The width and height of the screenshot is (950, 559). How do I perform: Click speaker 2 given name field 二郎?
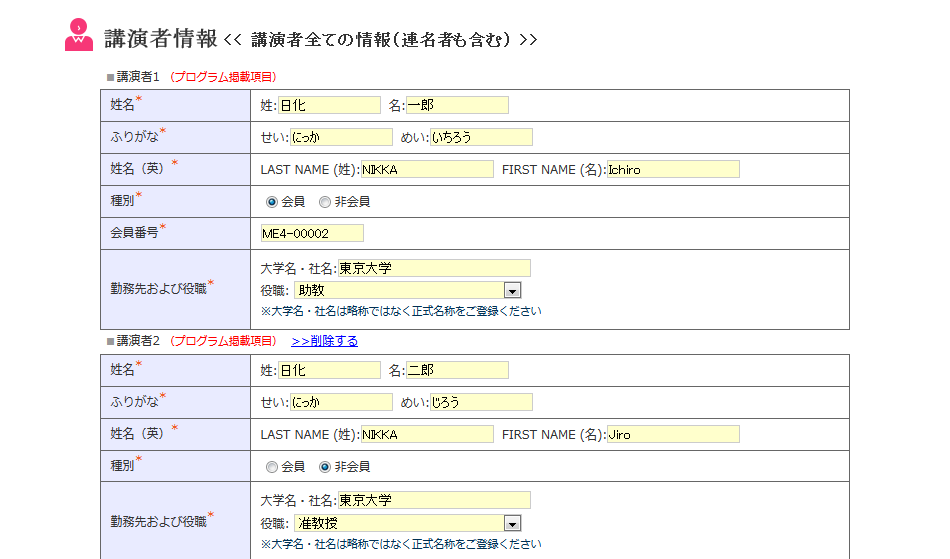[x=457, y=370]
